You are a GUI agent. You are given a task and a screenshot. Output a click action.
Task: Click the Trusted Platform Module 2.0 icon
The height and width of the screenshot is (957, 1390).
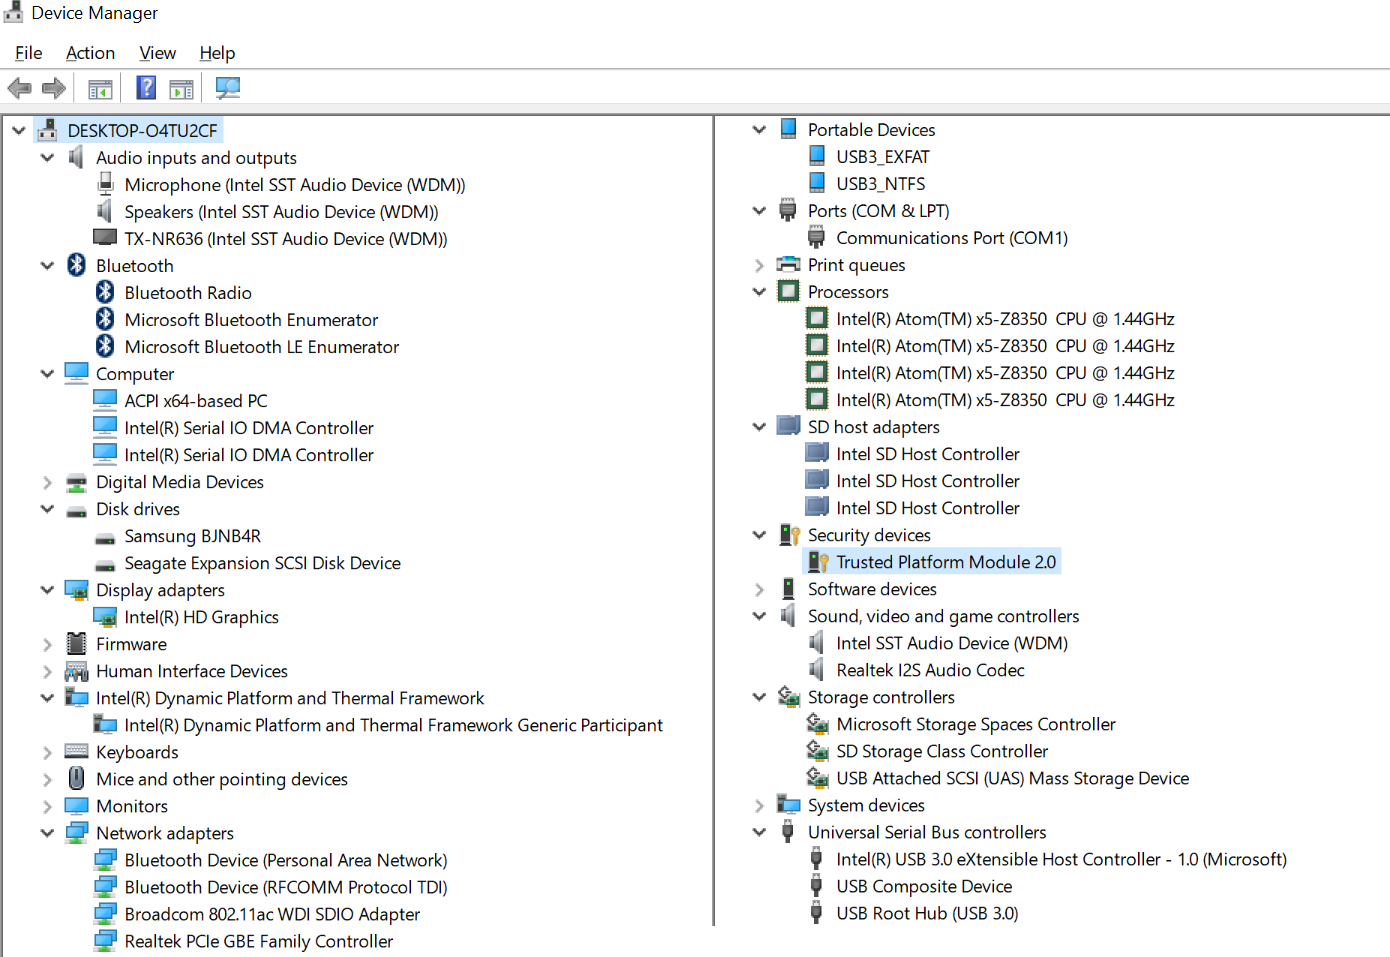(818, 561)
